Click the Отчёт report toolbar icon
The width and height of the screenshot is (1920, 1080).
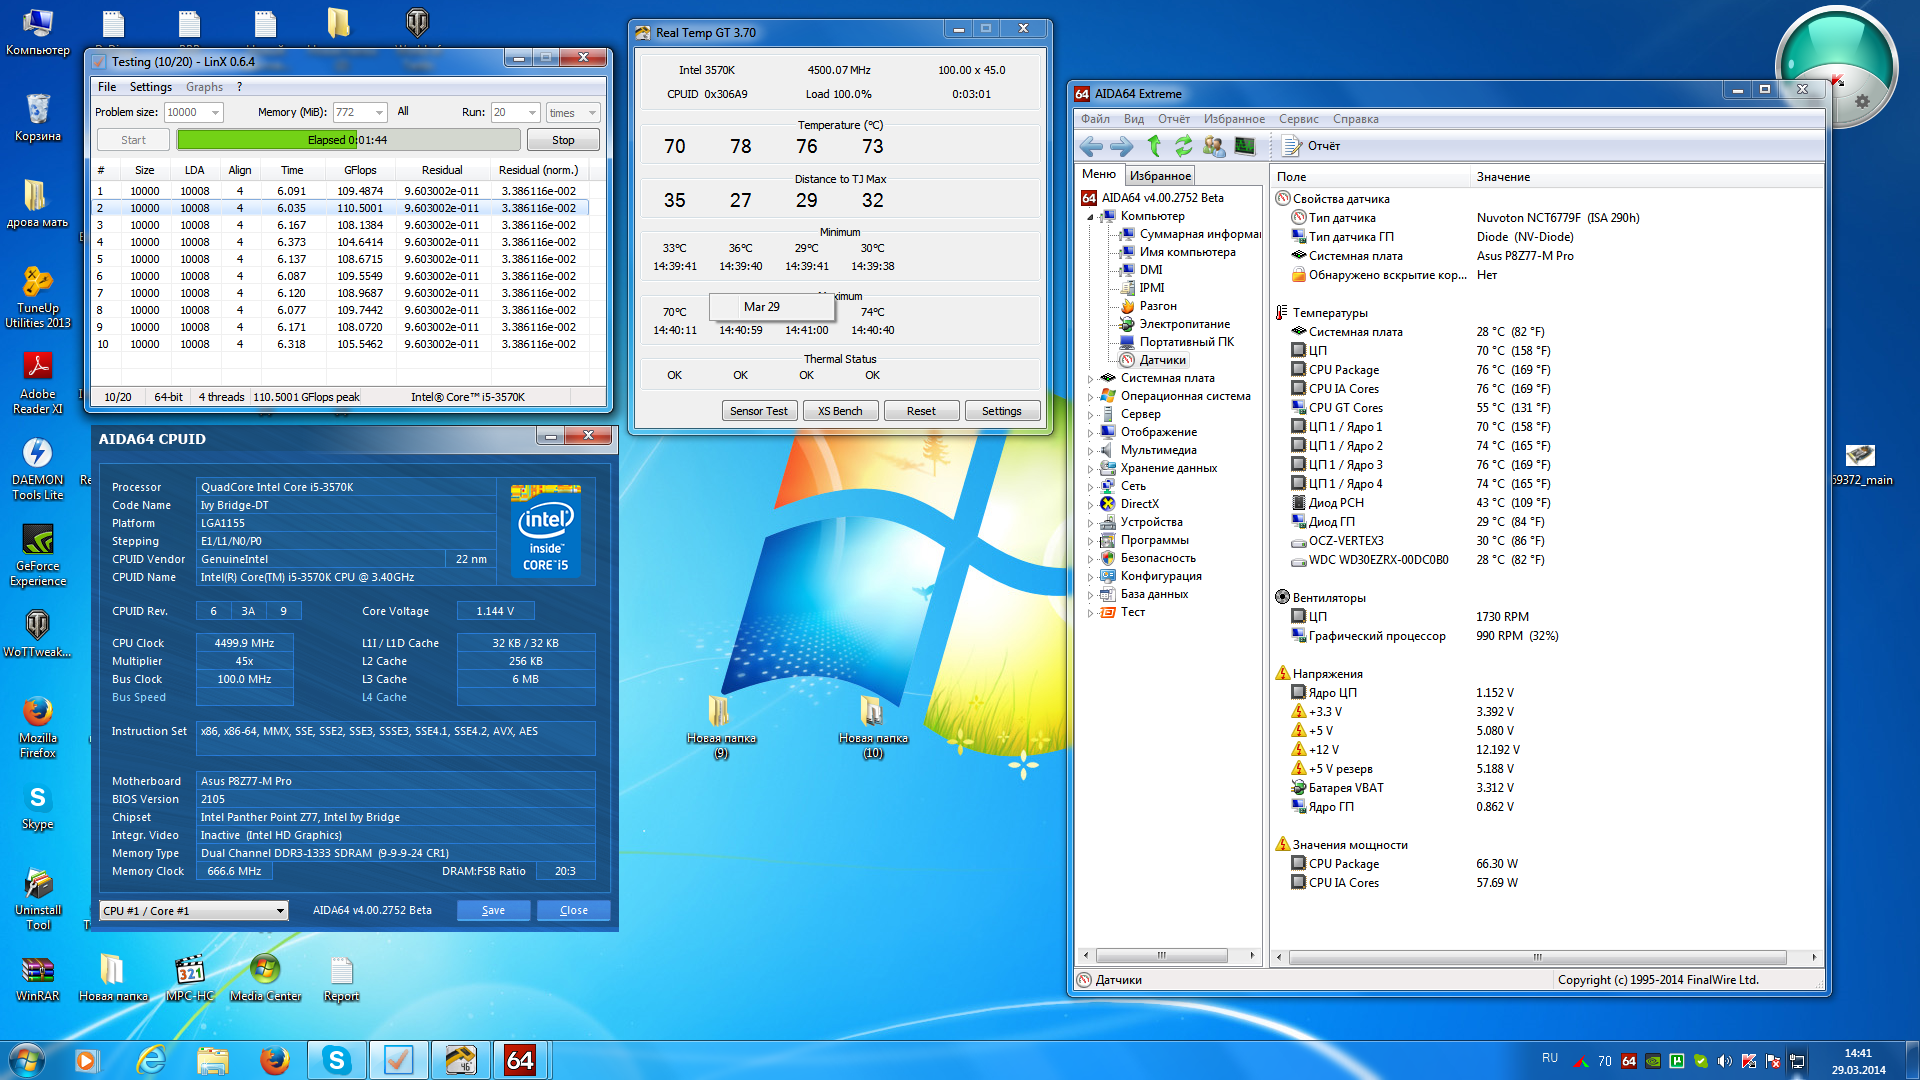1292,146
